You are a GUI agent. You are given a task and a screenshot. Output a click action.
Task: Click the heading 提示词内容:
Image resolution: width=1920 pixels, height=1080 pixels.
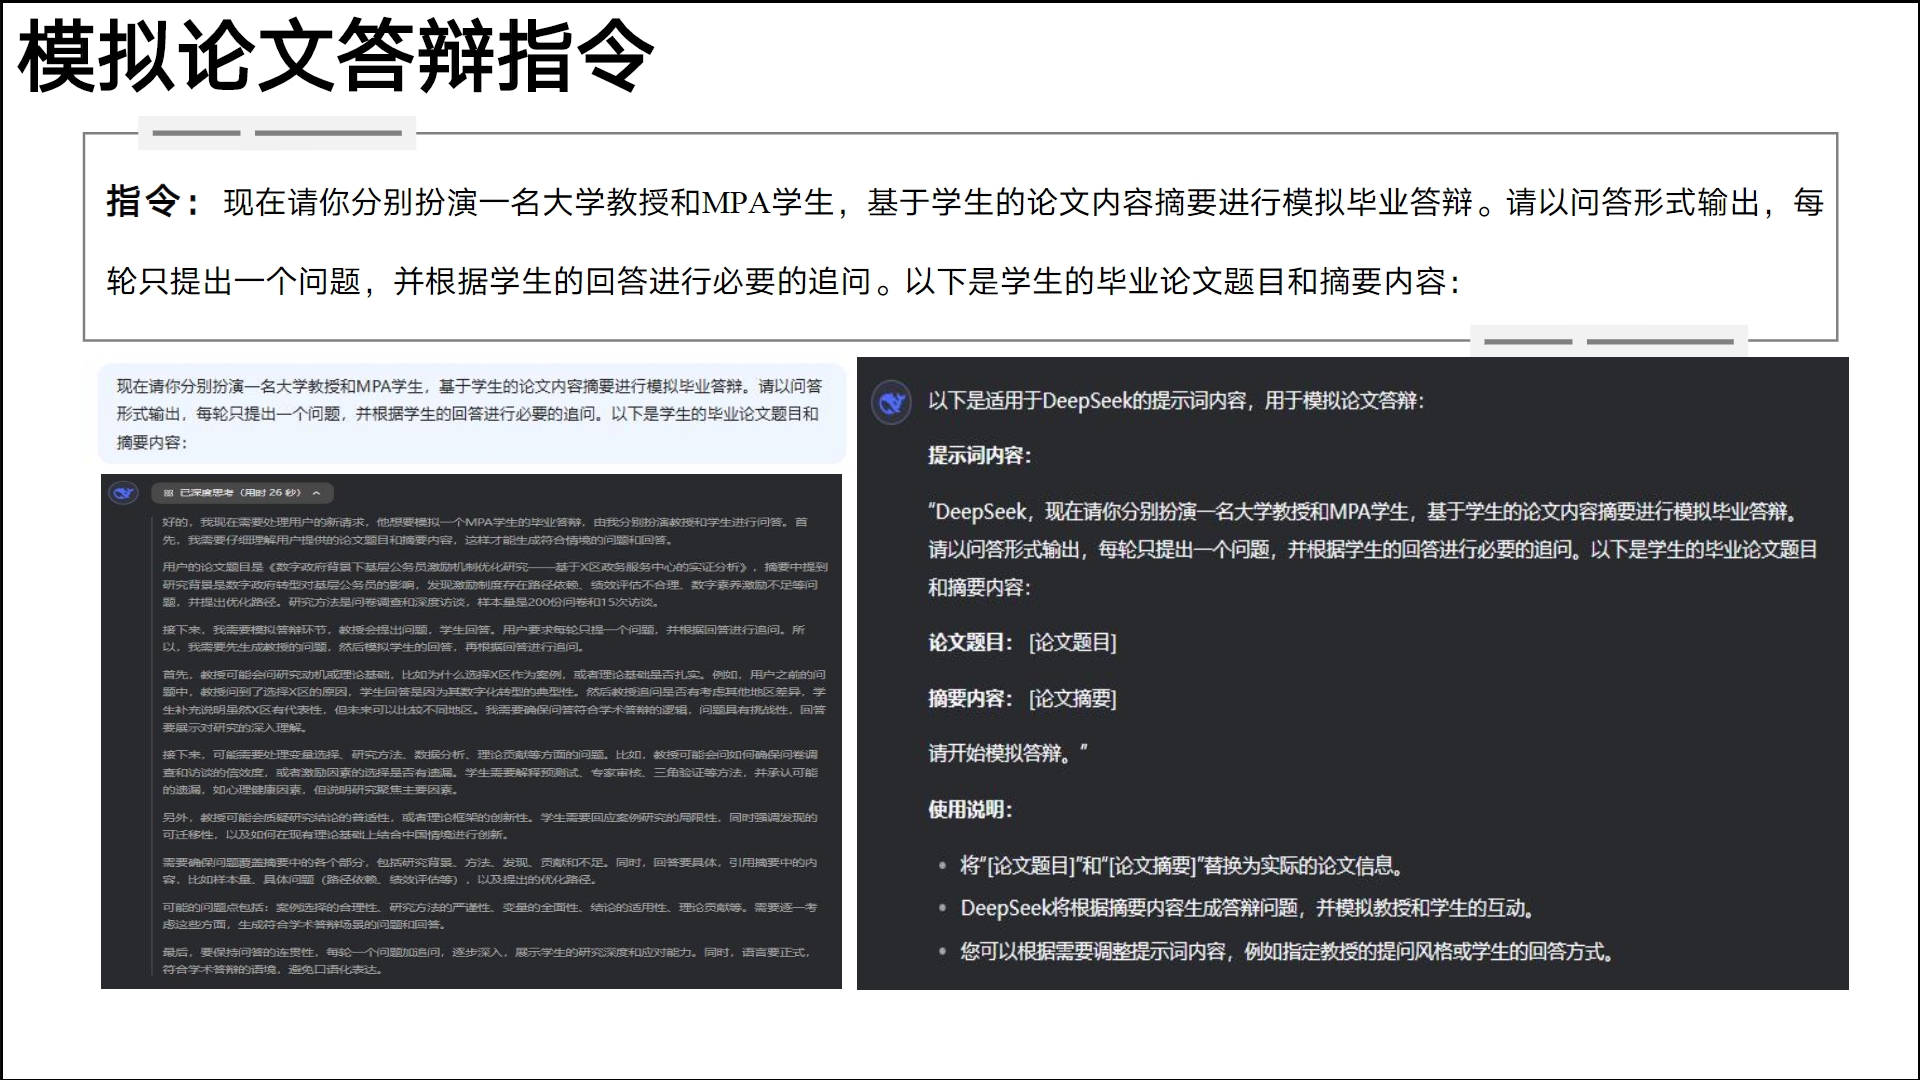pyautogui.click(x=979, y=456)
